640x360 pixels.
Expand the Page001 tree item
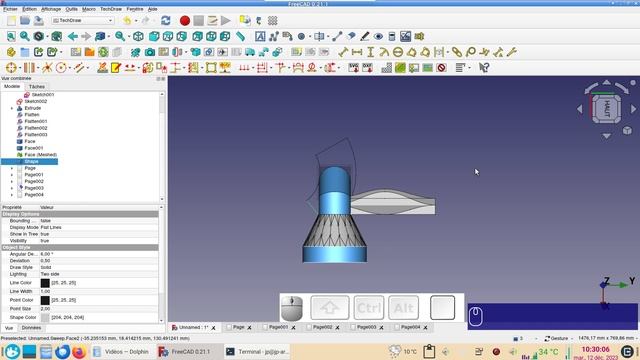(x=12, y=175)
